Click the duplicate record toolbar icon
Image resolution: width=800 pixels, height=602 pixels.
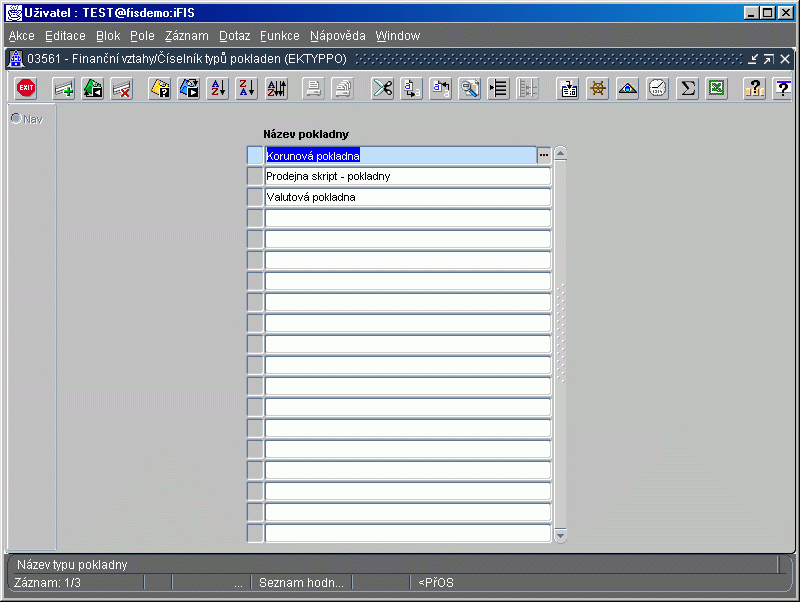[93, 88]
